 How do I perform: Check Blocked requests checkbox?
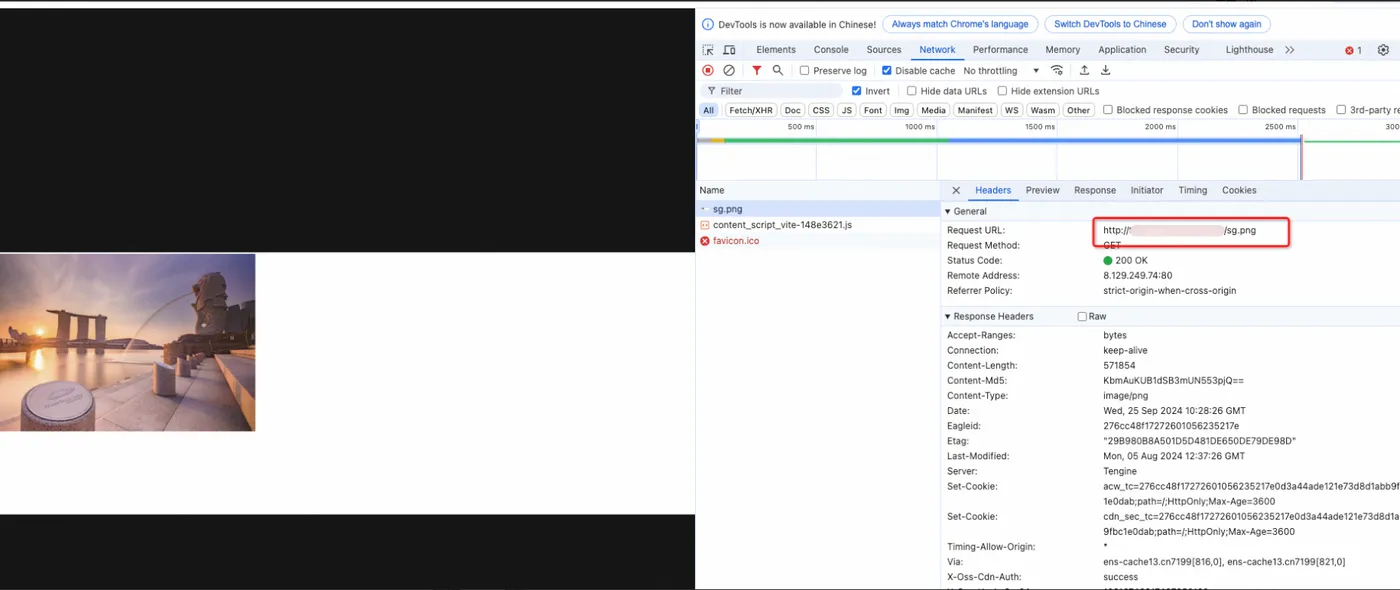[1243, 110]
